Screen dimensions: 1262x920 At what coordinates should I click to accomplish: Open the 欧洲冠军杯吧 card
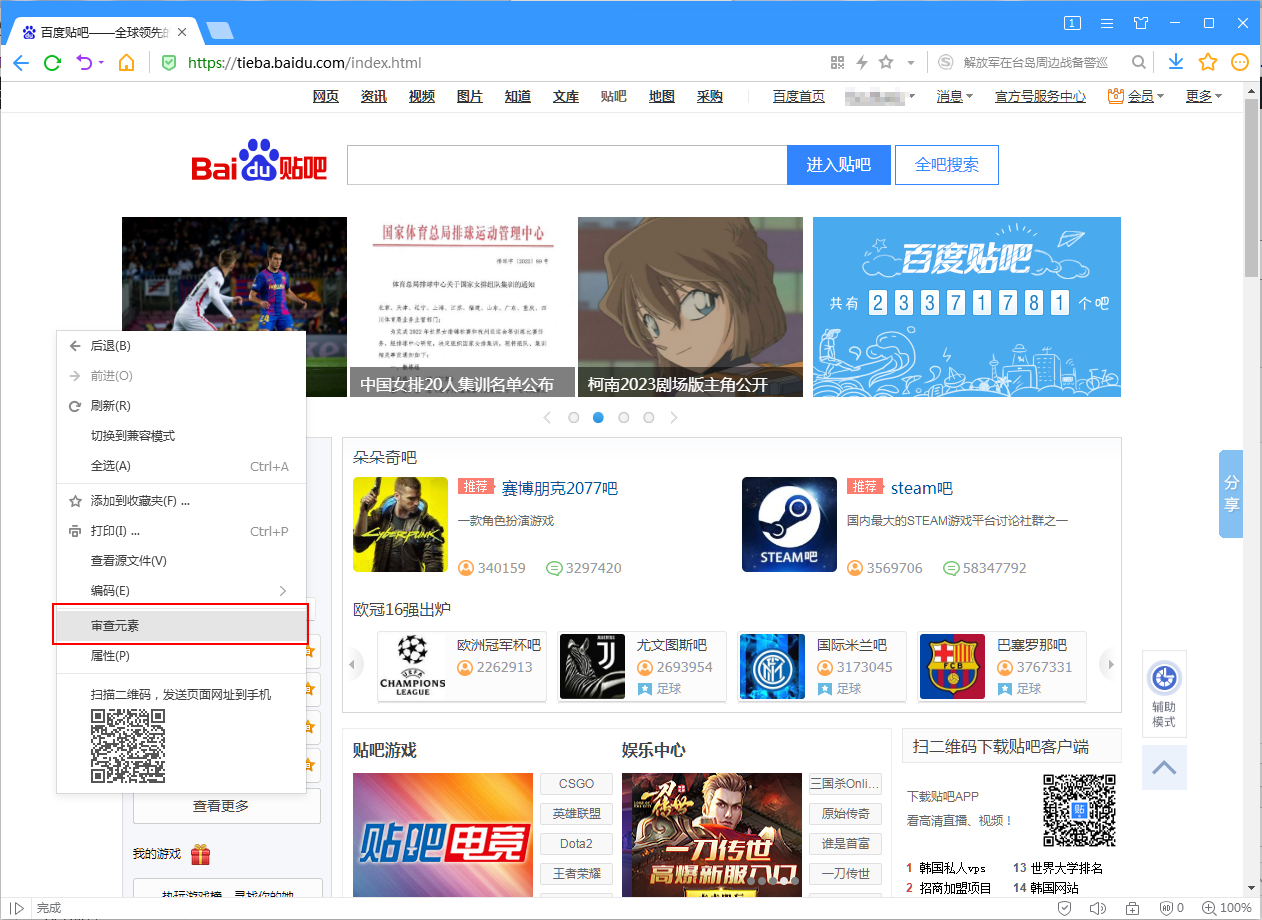(462, 666)
